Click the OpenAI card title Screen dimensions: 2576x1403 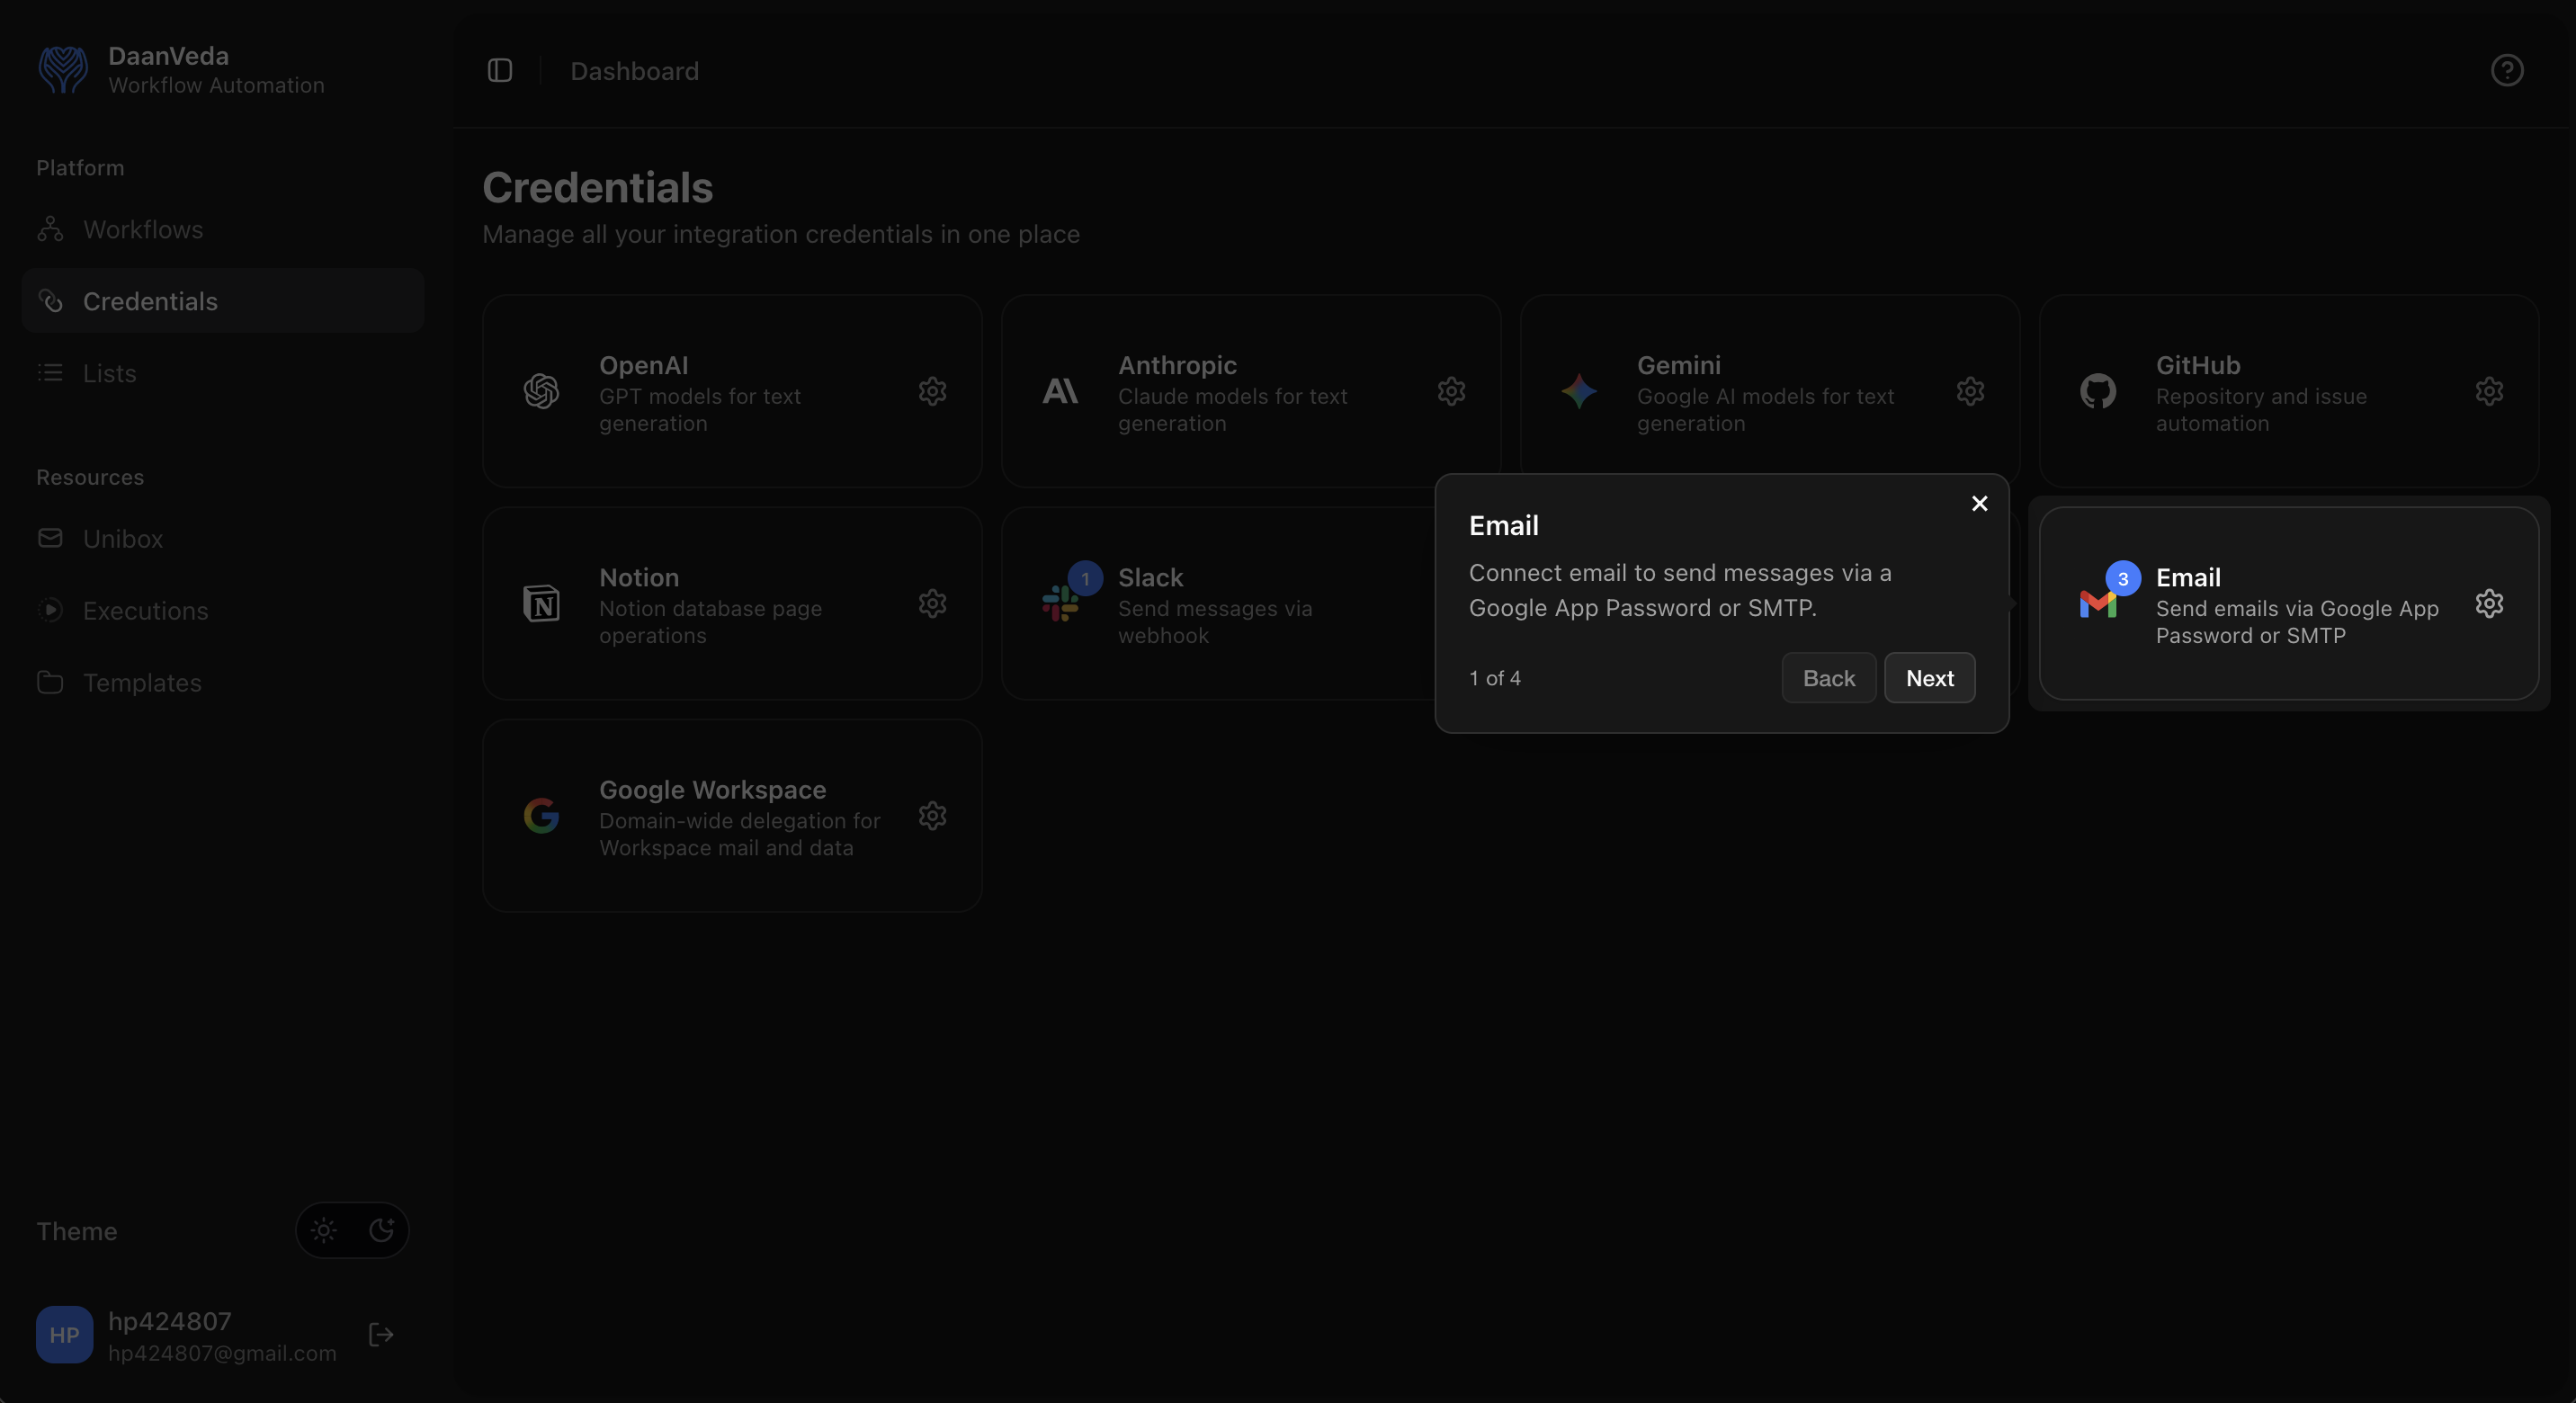643,365
